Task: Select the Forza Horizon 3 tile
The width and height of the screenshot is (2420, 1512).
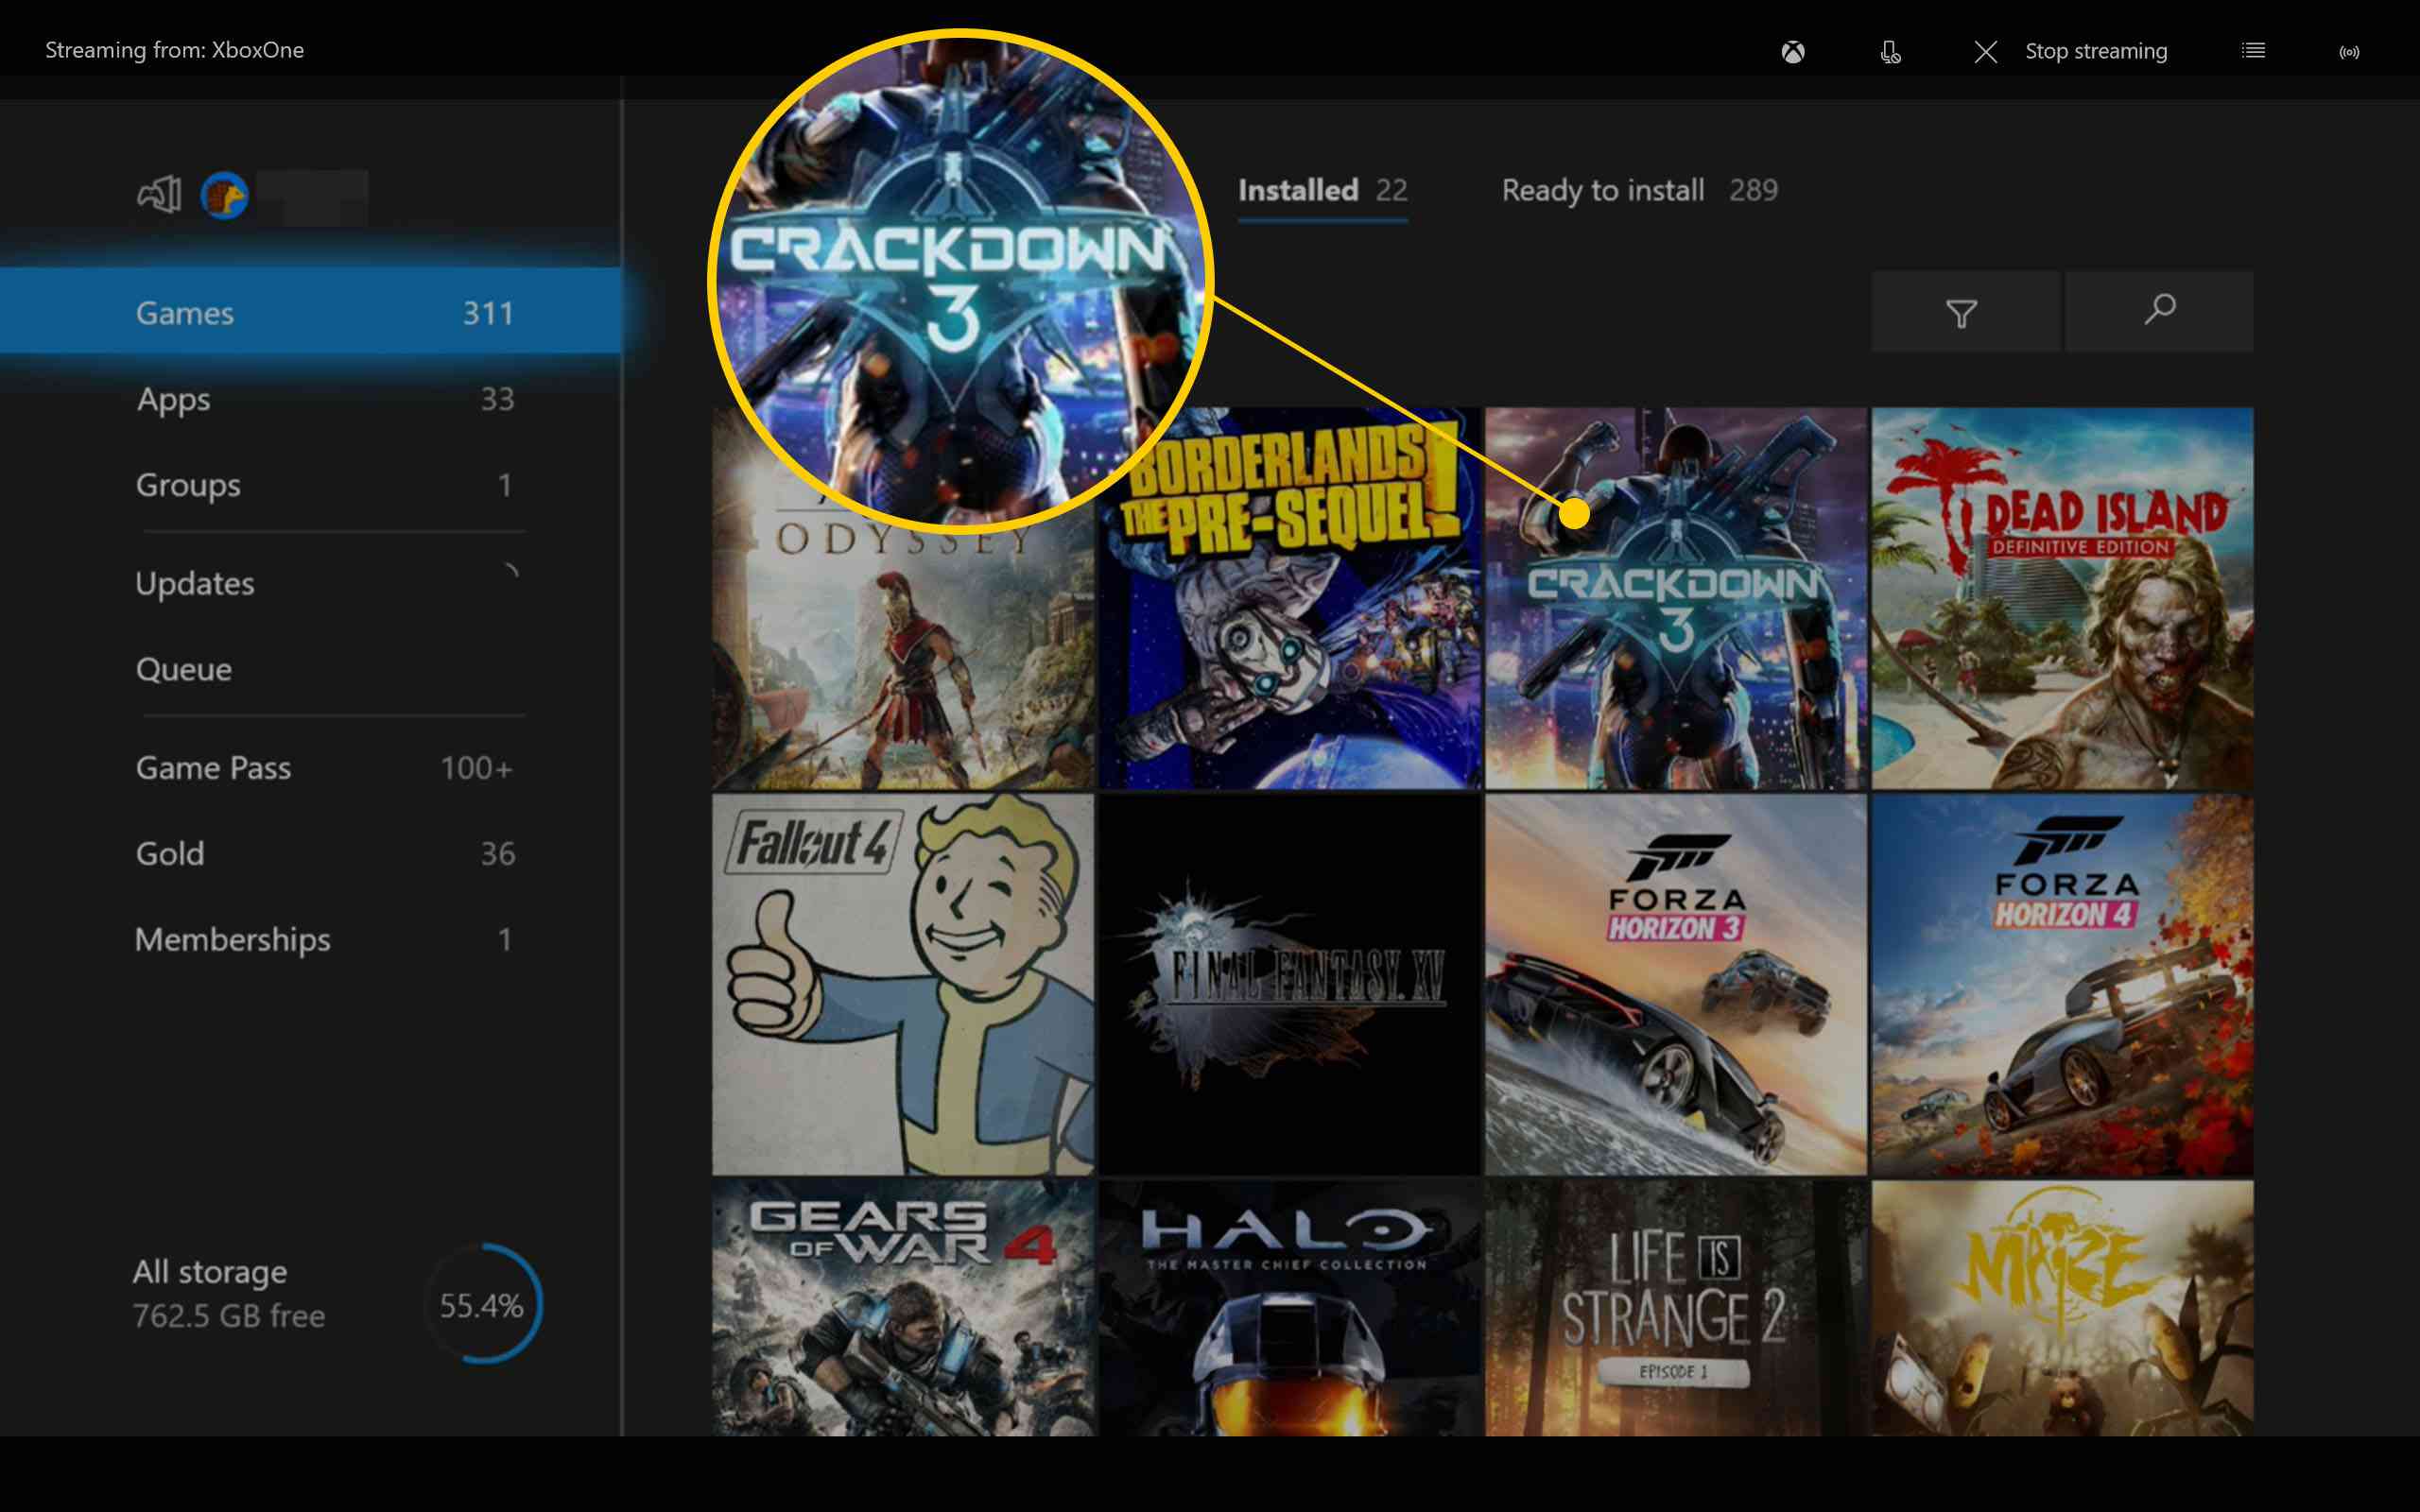Action: point(1676,985)
